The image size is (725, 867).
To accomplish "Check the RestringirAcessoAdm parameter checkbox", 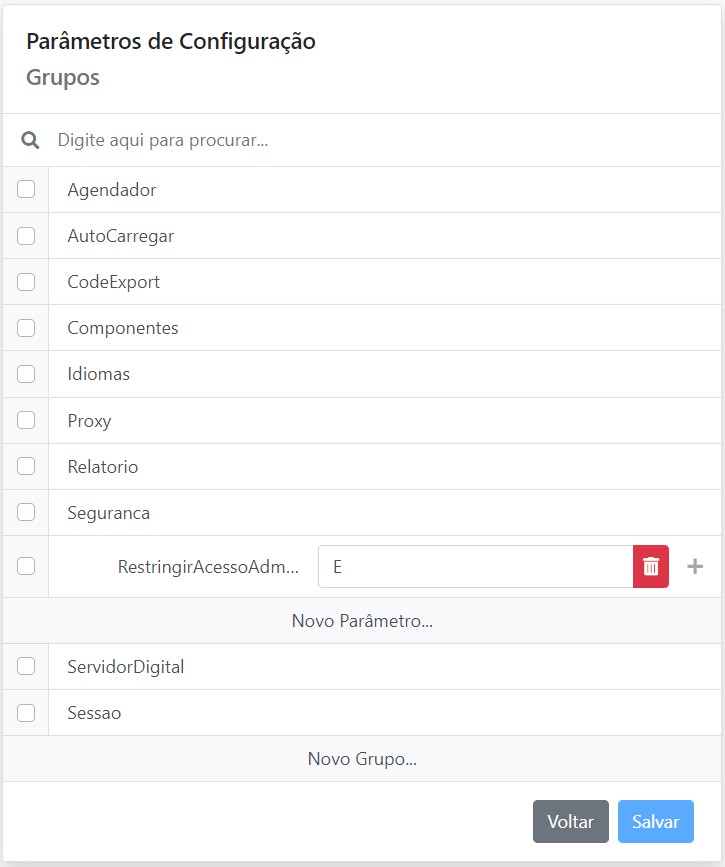I will [x=26, y=567].
